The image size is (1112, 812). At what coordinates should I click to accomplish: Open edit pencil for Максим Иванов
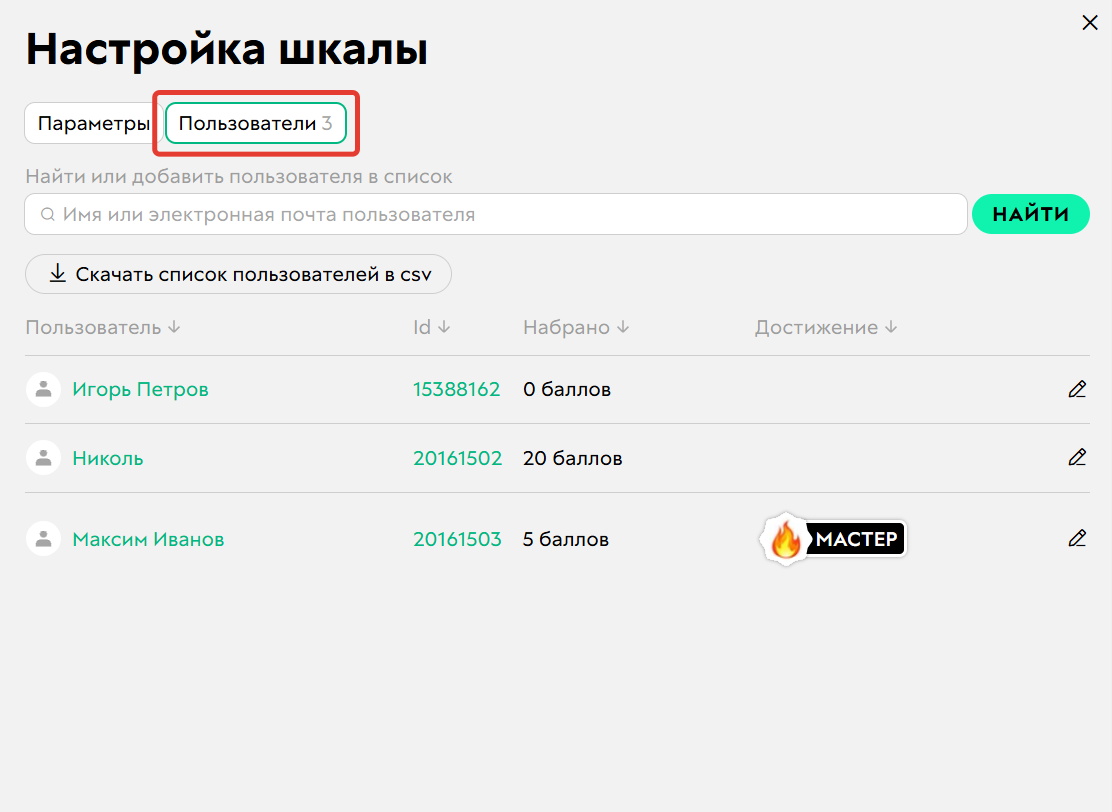(1077, 538)
